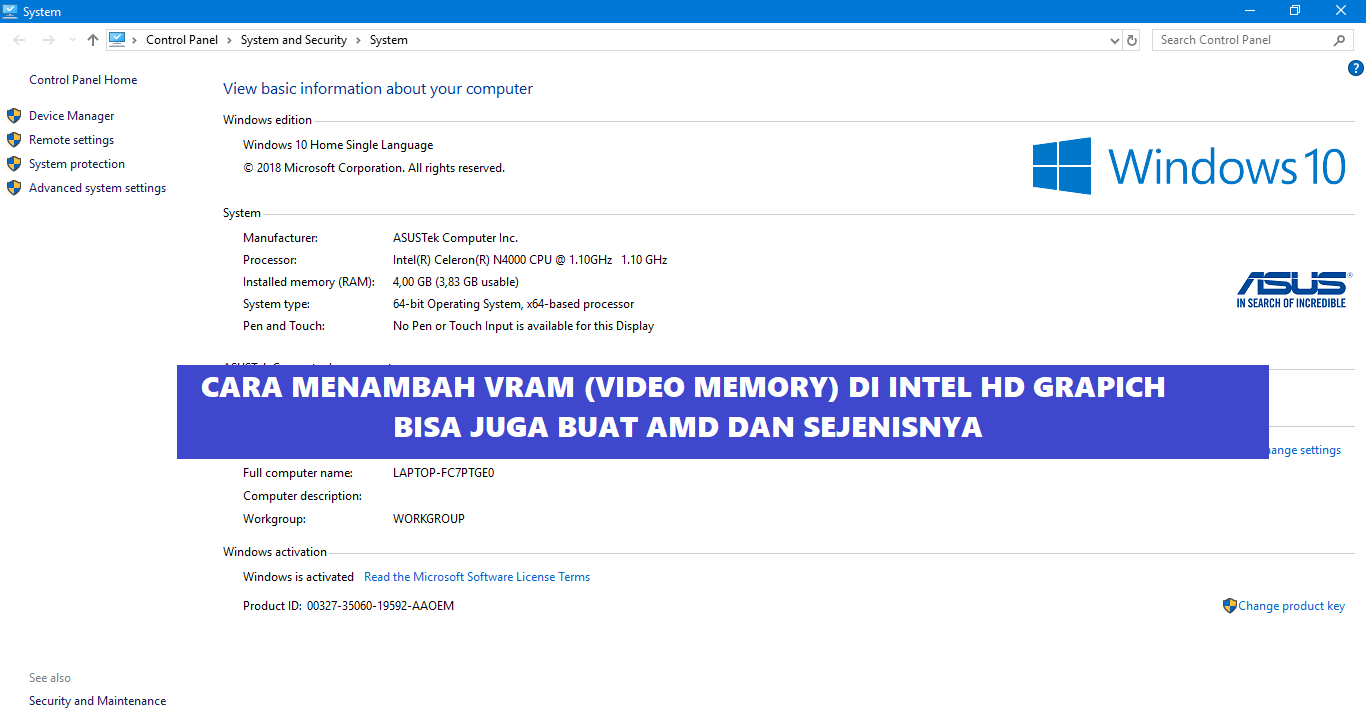Read the Microsoft Software License Terms
This screenshot has height=724, width=1366.
(x=477, y=577)
